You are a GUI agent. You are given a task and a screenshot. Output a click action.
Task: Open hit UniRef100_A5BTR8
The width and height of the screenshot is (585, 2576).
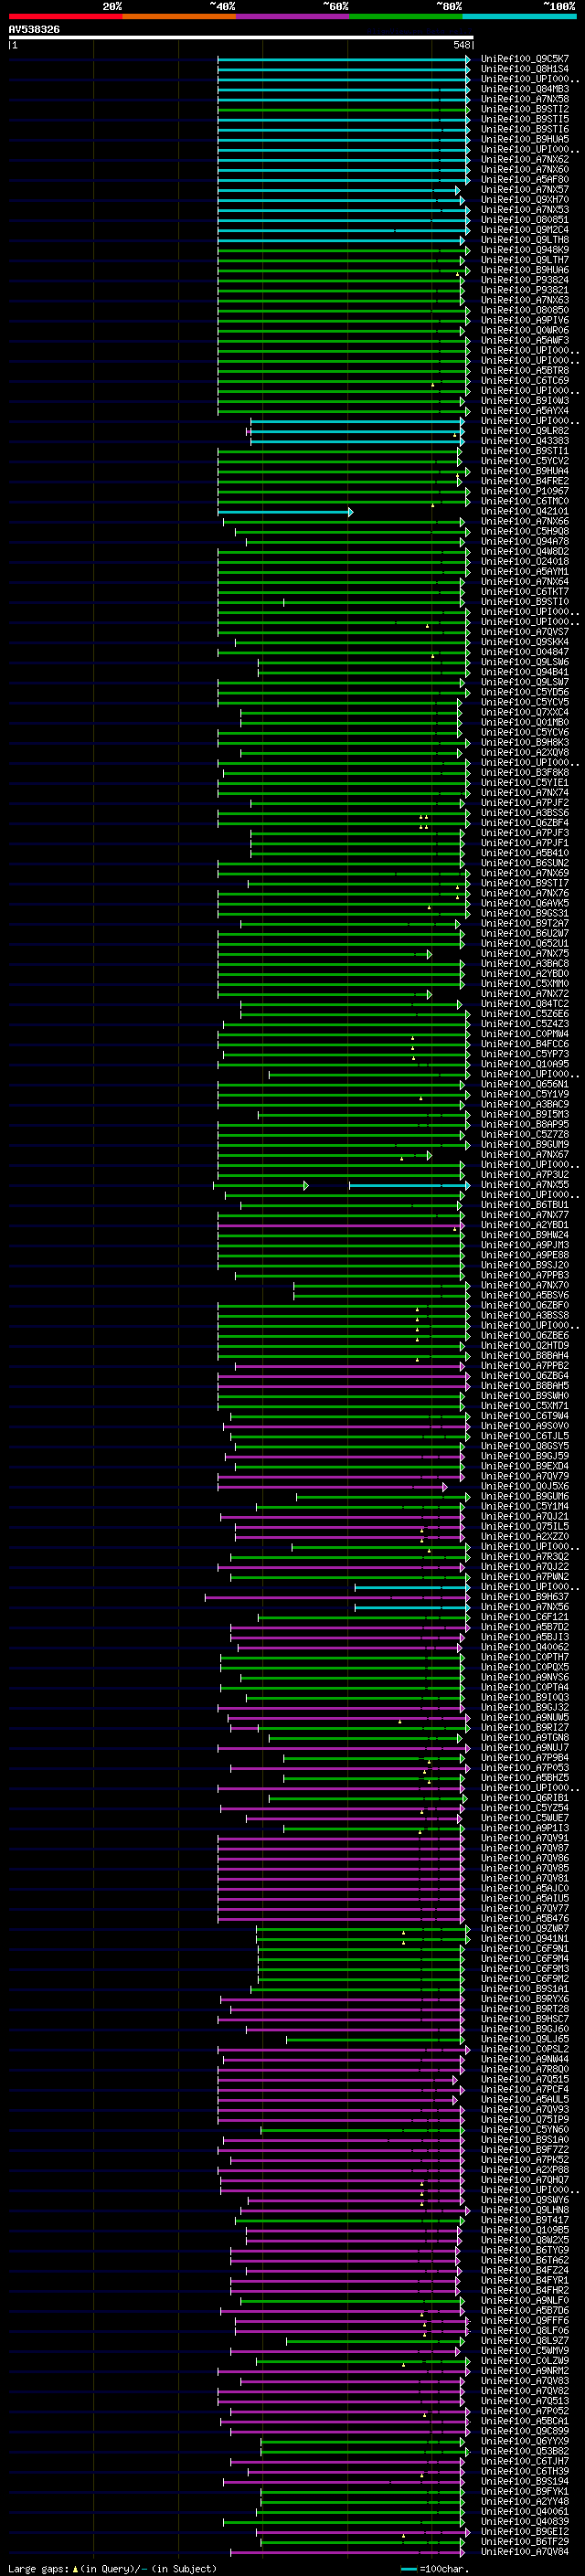pos(525,371)
